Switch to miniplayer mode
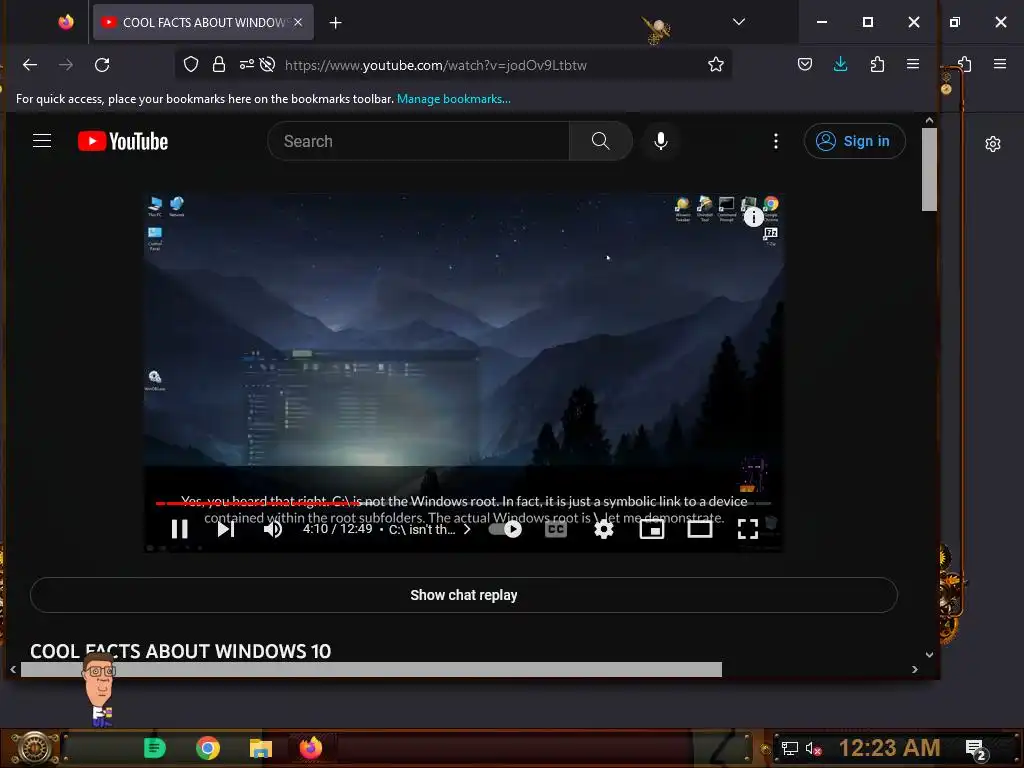 coord(652,529)
